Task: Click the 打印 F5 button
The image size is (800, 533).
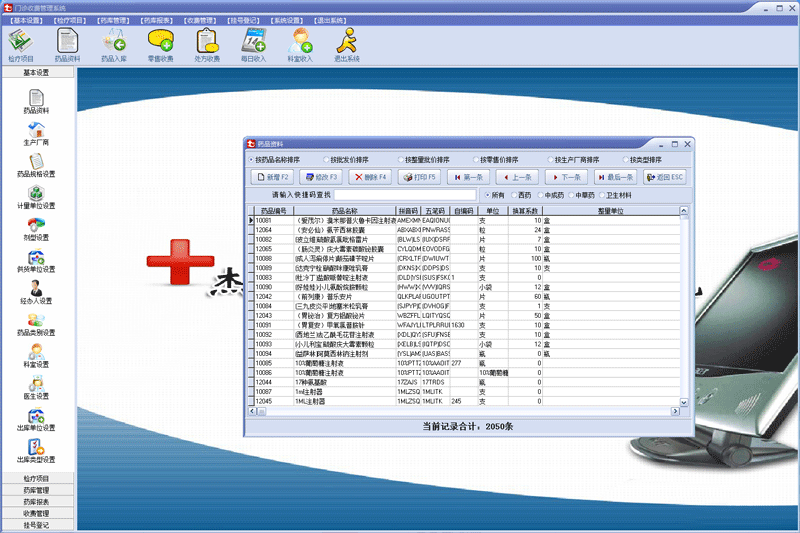Action: click(419, 177)
